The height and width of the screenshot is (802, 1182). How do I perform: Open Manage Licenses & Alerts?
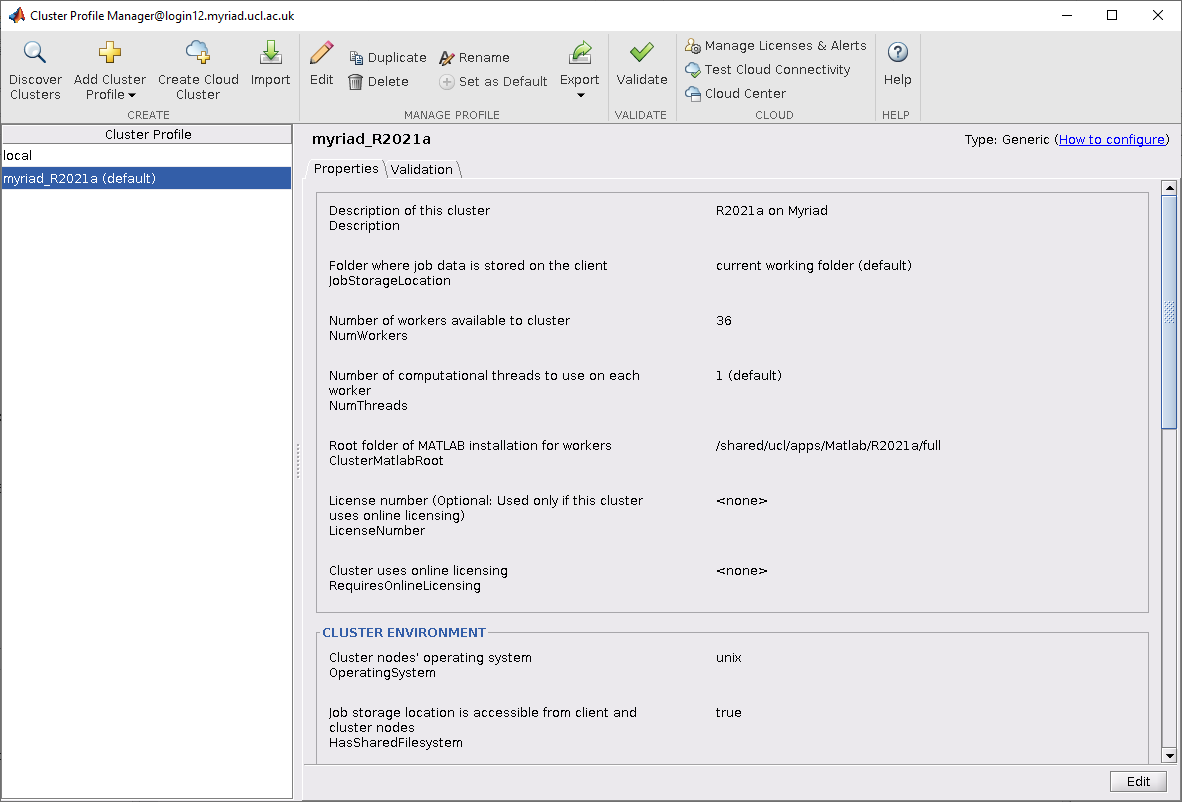tap(776, 45)
